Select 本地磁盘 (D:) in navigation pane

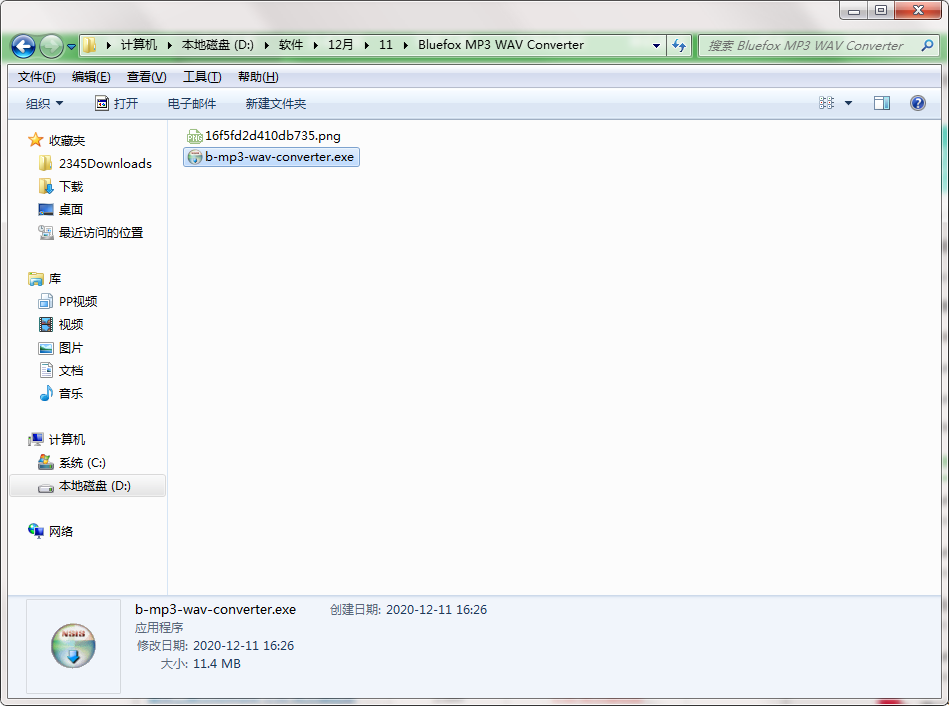tap(87, 486)
